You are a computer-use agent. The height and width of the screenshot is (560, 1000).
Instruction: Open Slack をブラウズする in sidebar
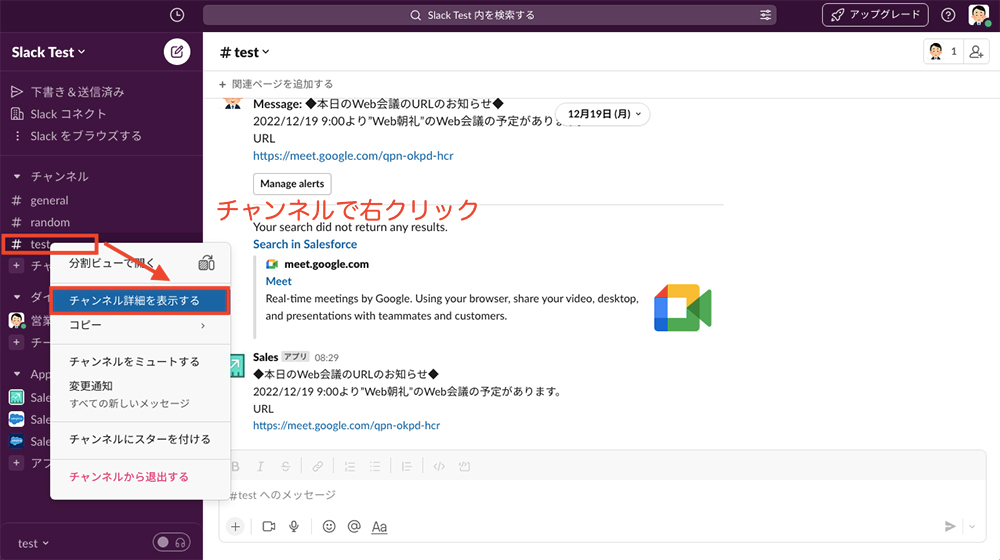(x=86, y=136)
